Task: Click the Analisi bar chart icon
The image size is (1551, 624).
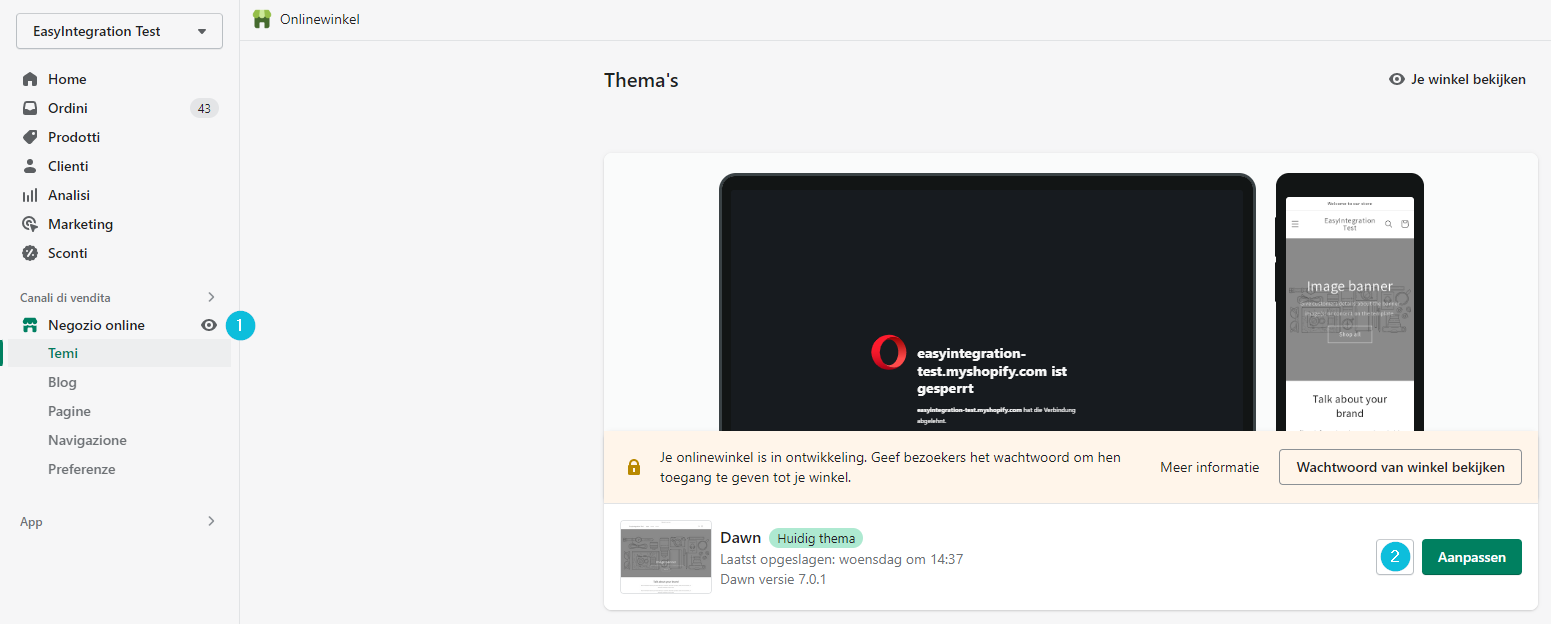Action: pos(30,195)
